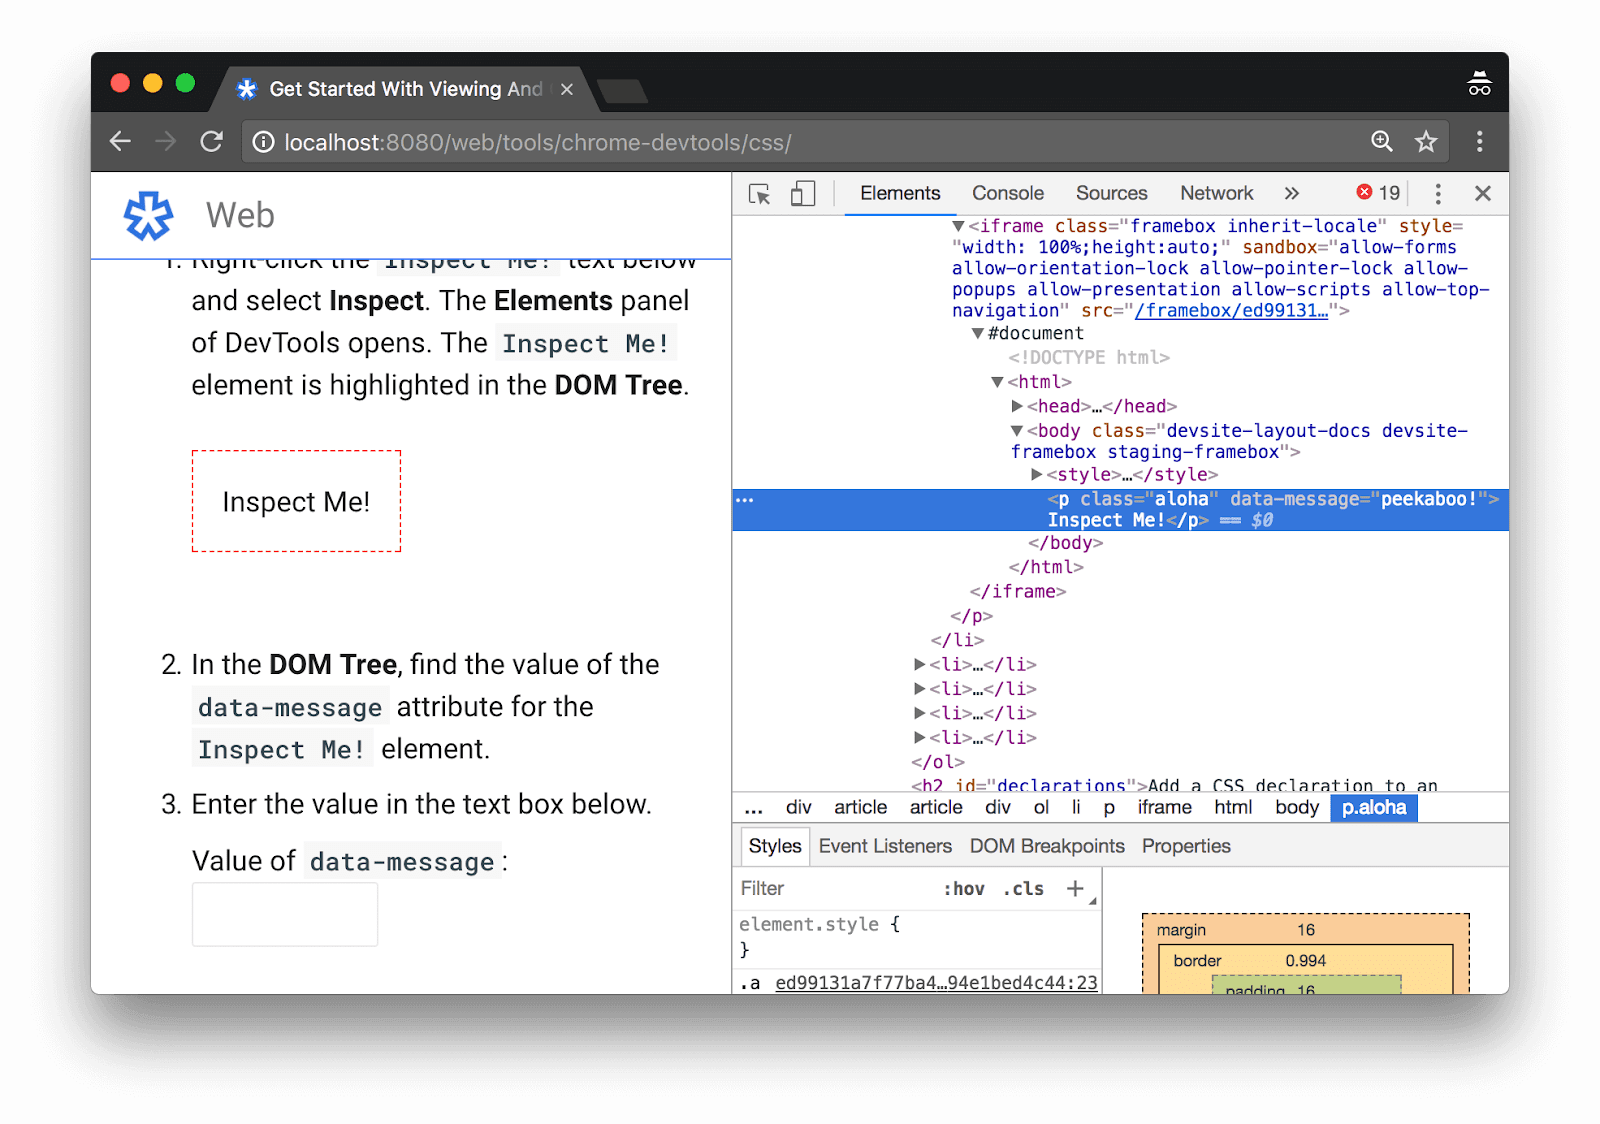The width and height of the screenshot is (1600, 1124).
Task: Toggle the .cls class editor pane
Action: coord(1023,888)
